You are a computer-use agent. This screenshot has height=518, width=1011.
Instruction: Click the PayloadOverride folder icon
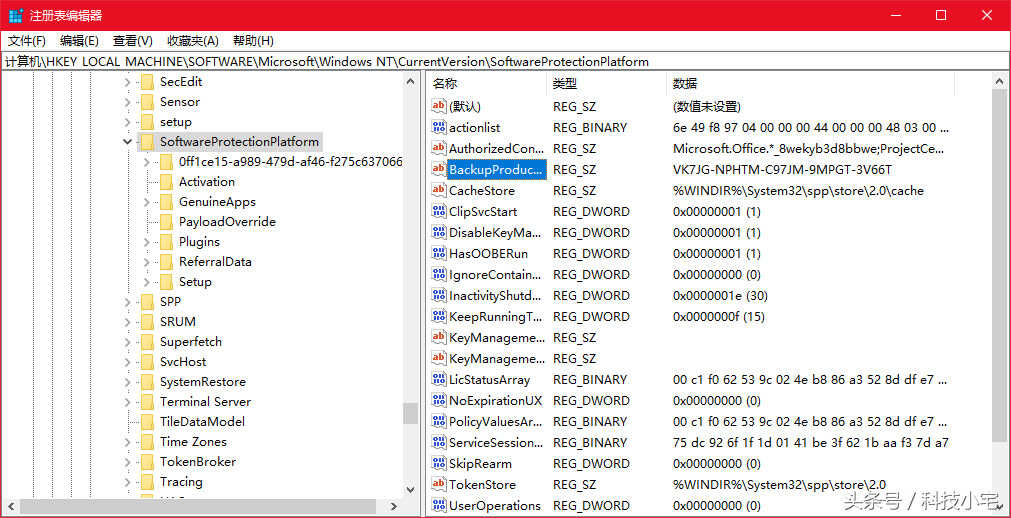tap(166, 222)
